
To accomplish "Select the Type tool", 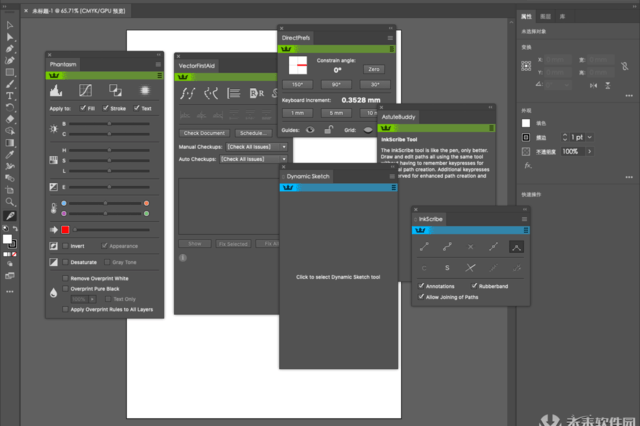I will pos(10,96).
